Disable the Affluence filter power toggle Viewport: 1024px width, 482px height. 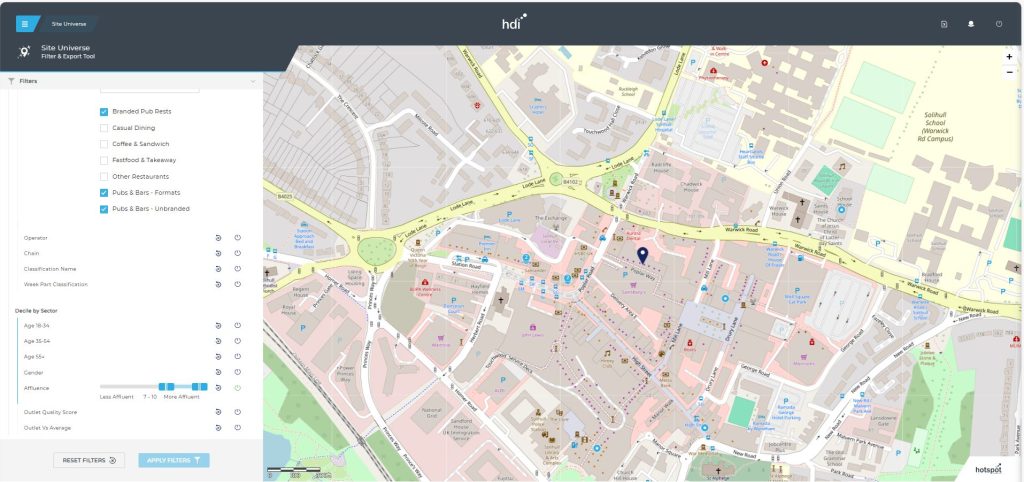[x=237, y=387]
